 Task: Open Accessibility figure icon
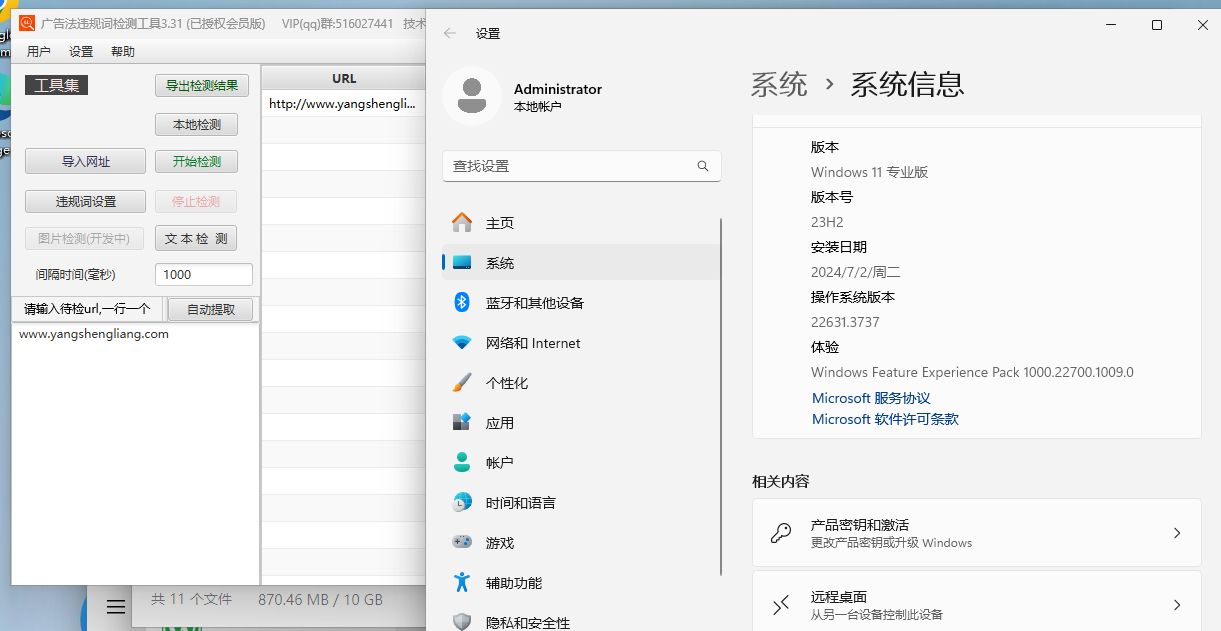(462, 582)
